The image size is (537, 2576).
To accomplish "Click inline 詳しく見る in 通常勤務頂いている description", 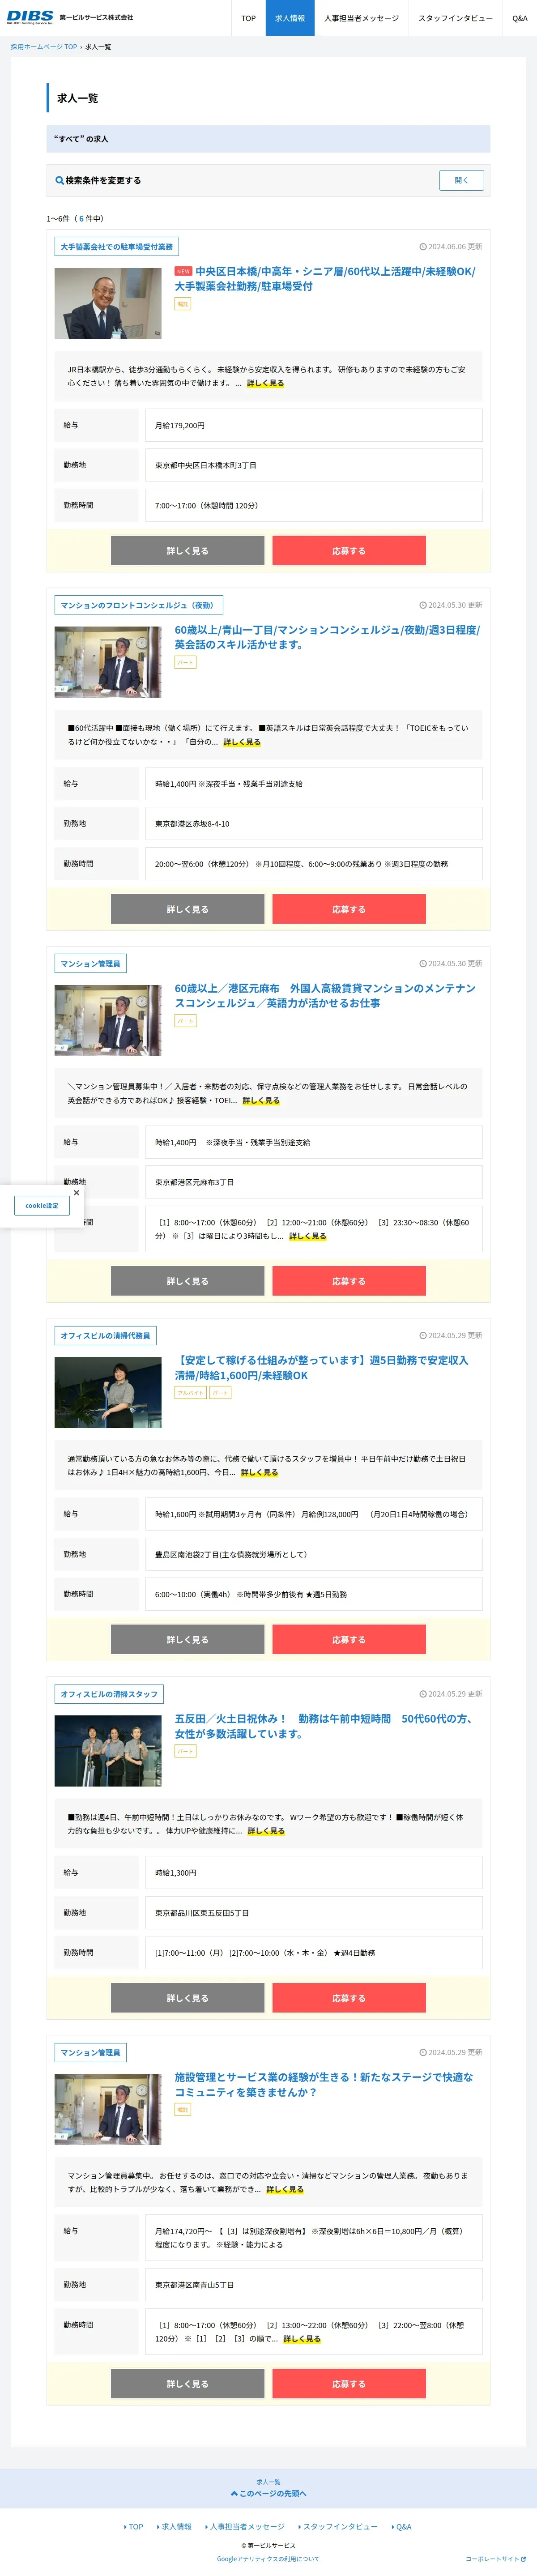I will [x=259, y=1473].
